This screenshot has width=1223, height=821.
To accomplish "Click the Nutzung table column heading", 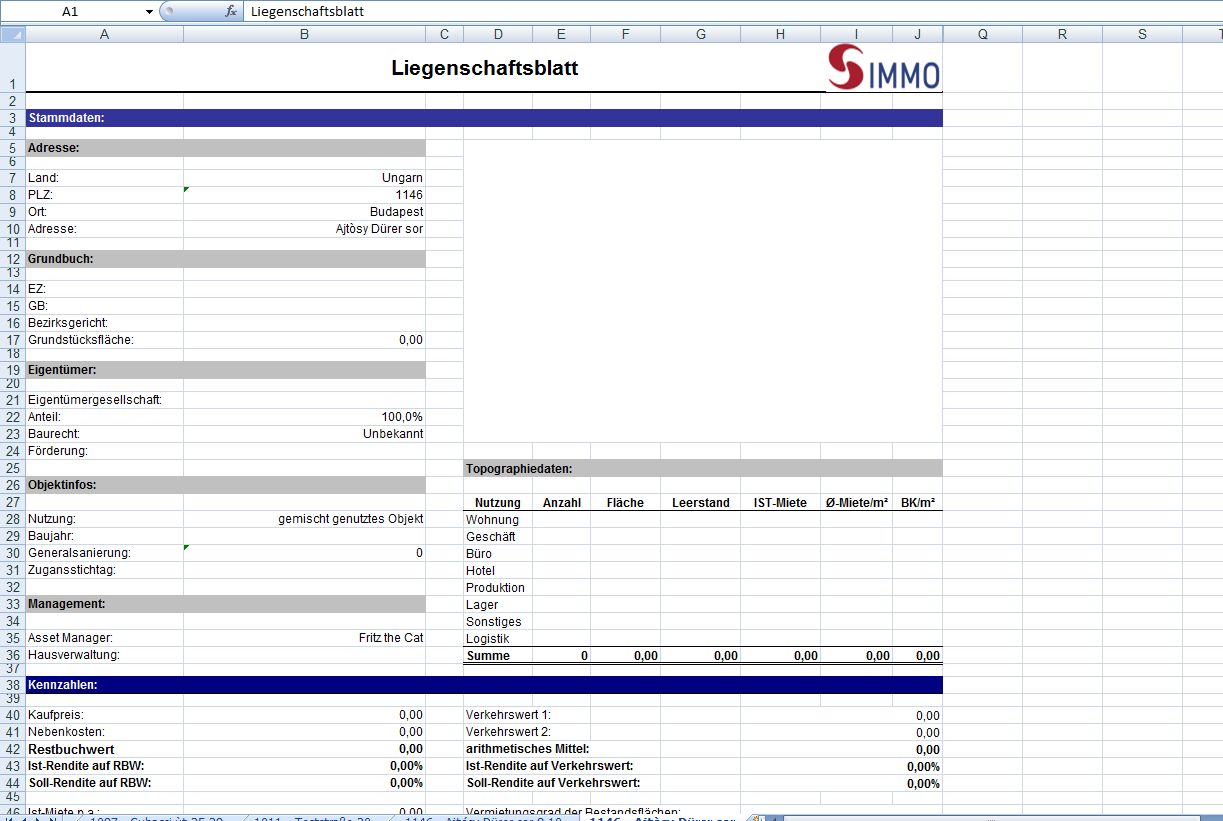I will pos(498,502).
